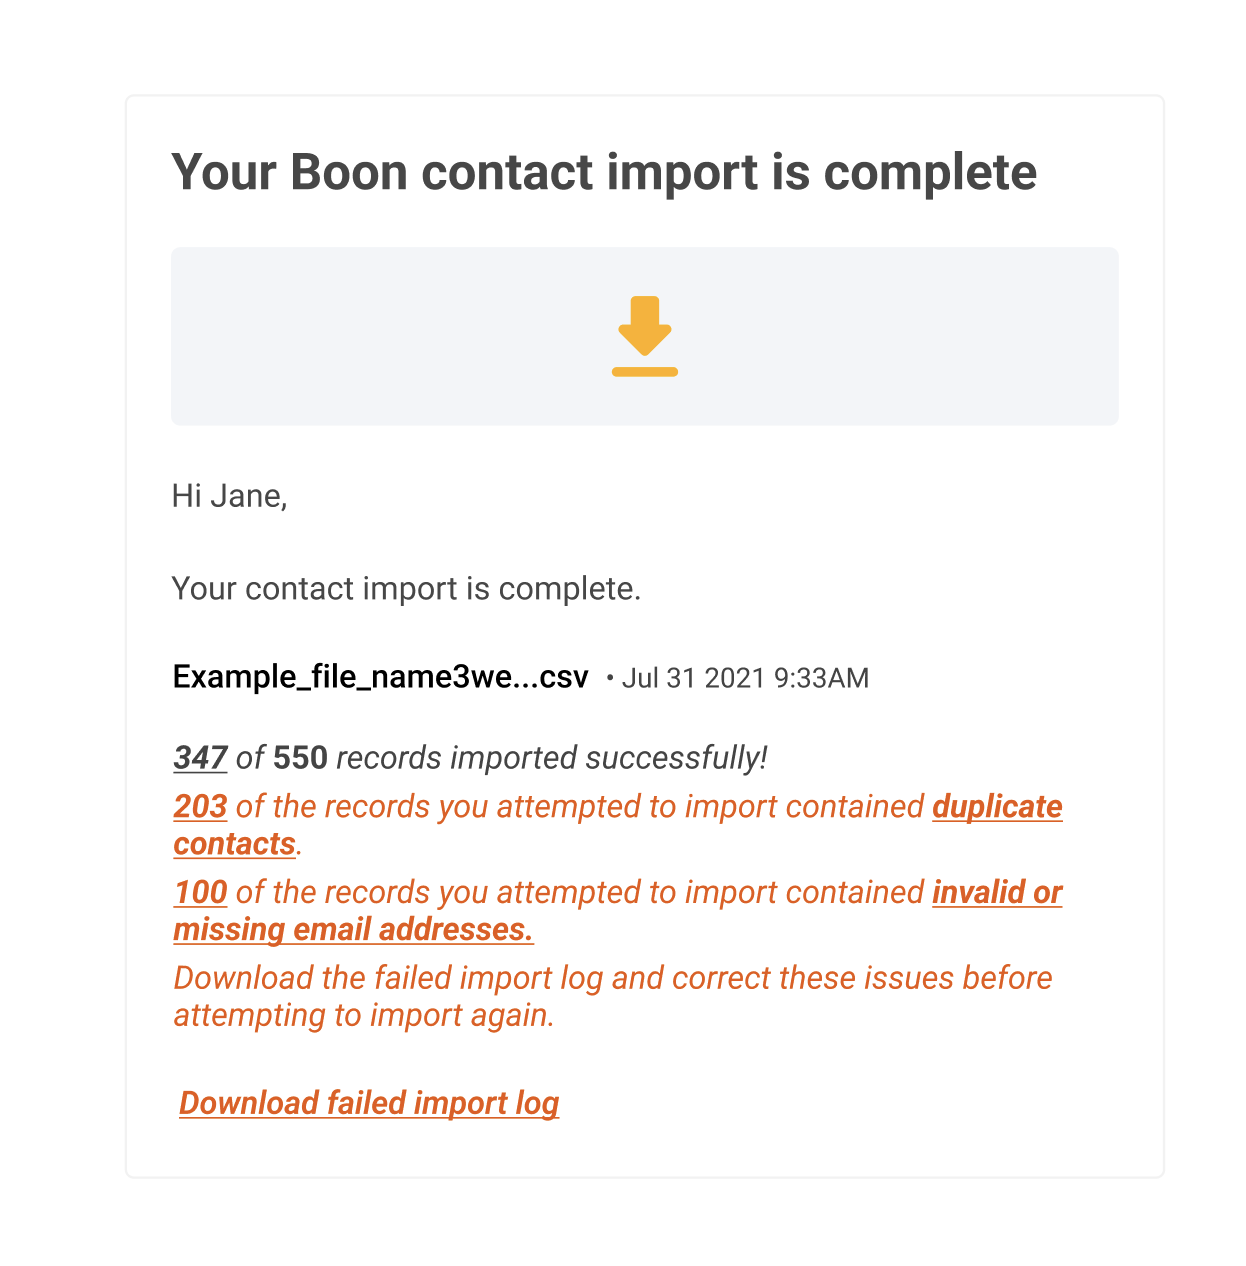Click the correct these issues before instruction line
The height and width of the screenshot is (1266, 1246).
[613, 978]
